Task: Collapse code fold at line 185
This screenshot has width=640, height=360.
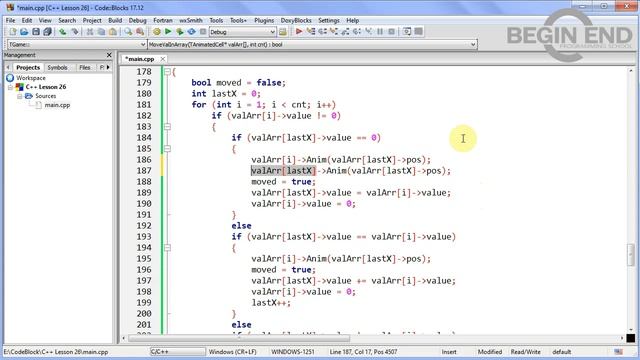Action: (167, 149)
